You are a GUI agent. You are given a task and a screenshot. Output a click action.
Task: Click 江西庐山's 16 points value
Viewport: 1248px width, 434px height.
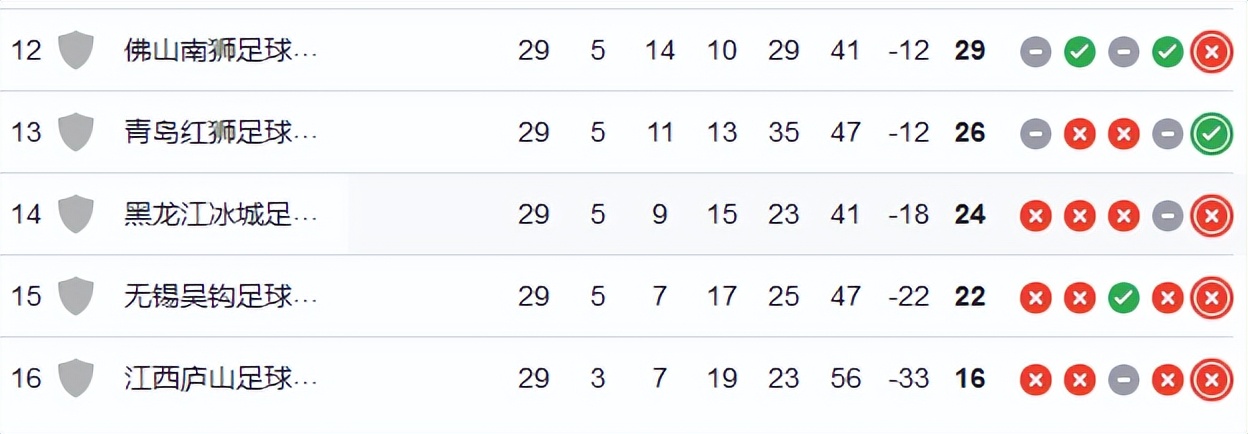970,379
